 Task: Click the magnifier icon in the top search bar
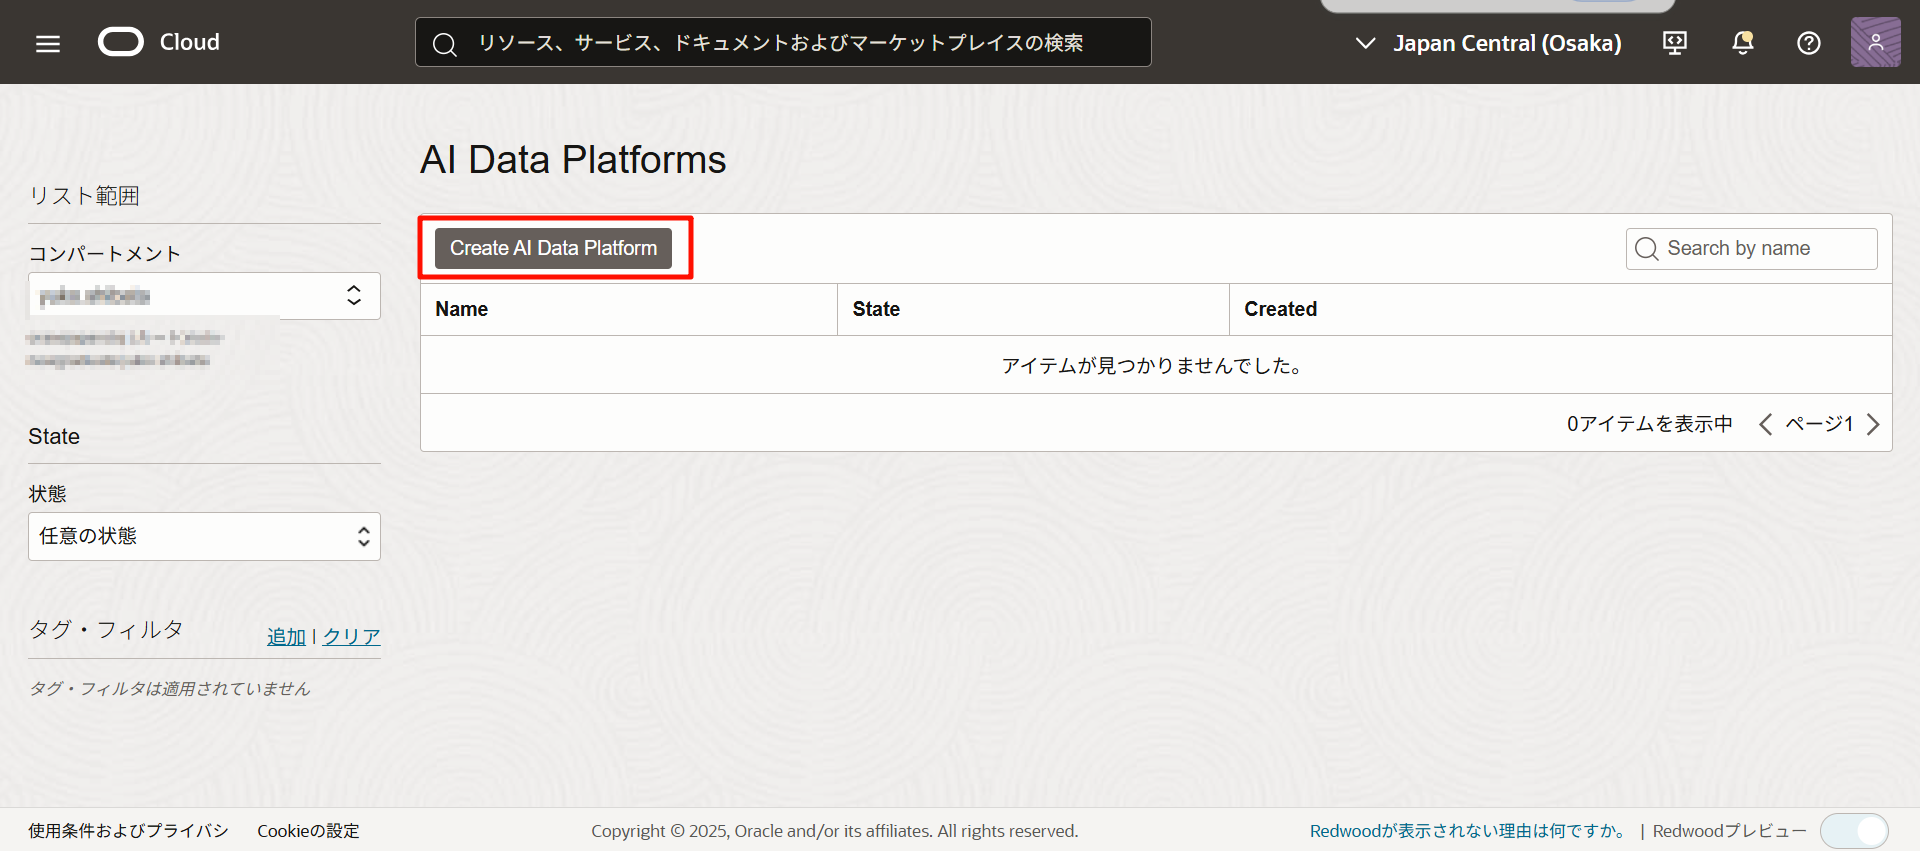(445, 44)
